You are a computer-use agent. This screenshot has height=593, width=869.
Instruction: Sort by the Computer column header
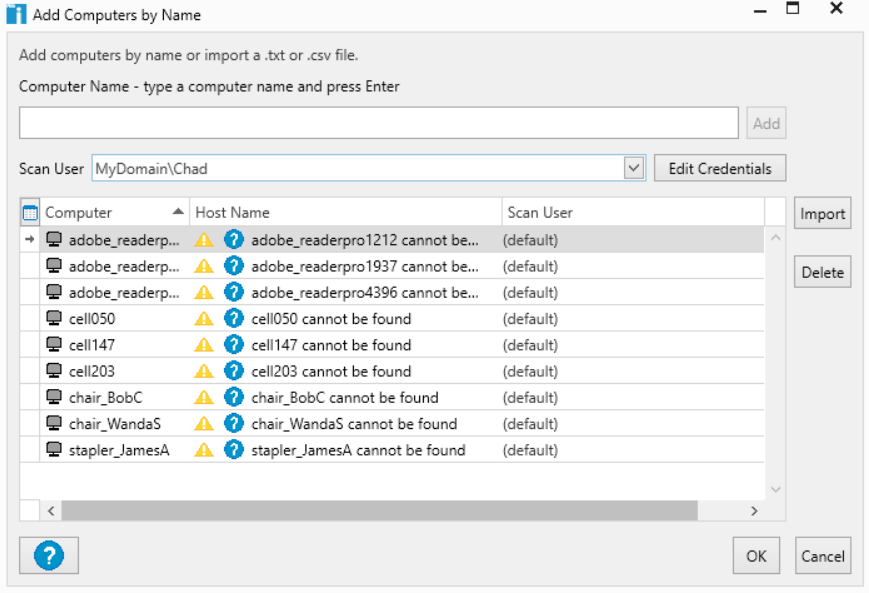click(x=115, y=212)
